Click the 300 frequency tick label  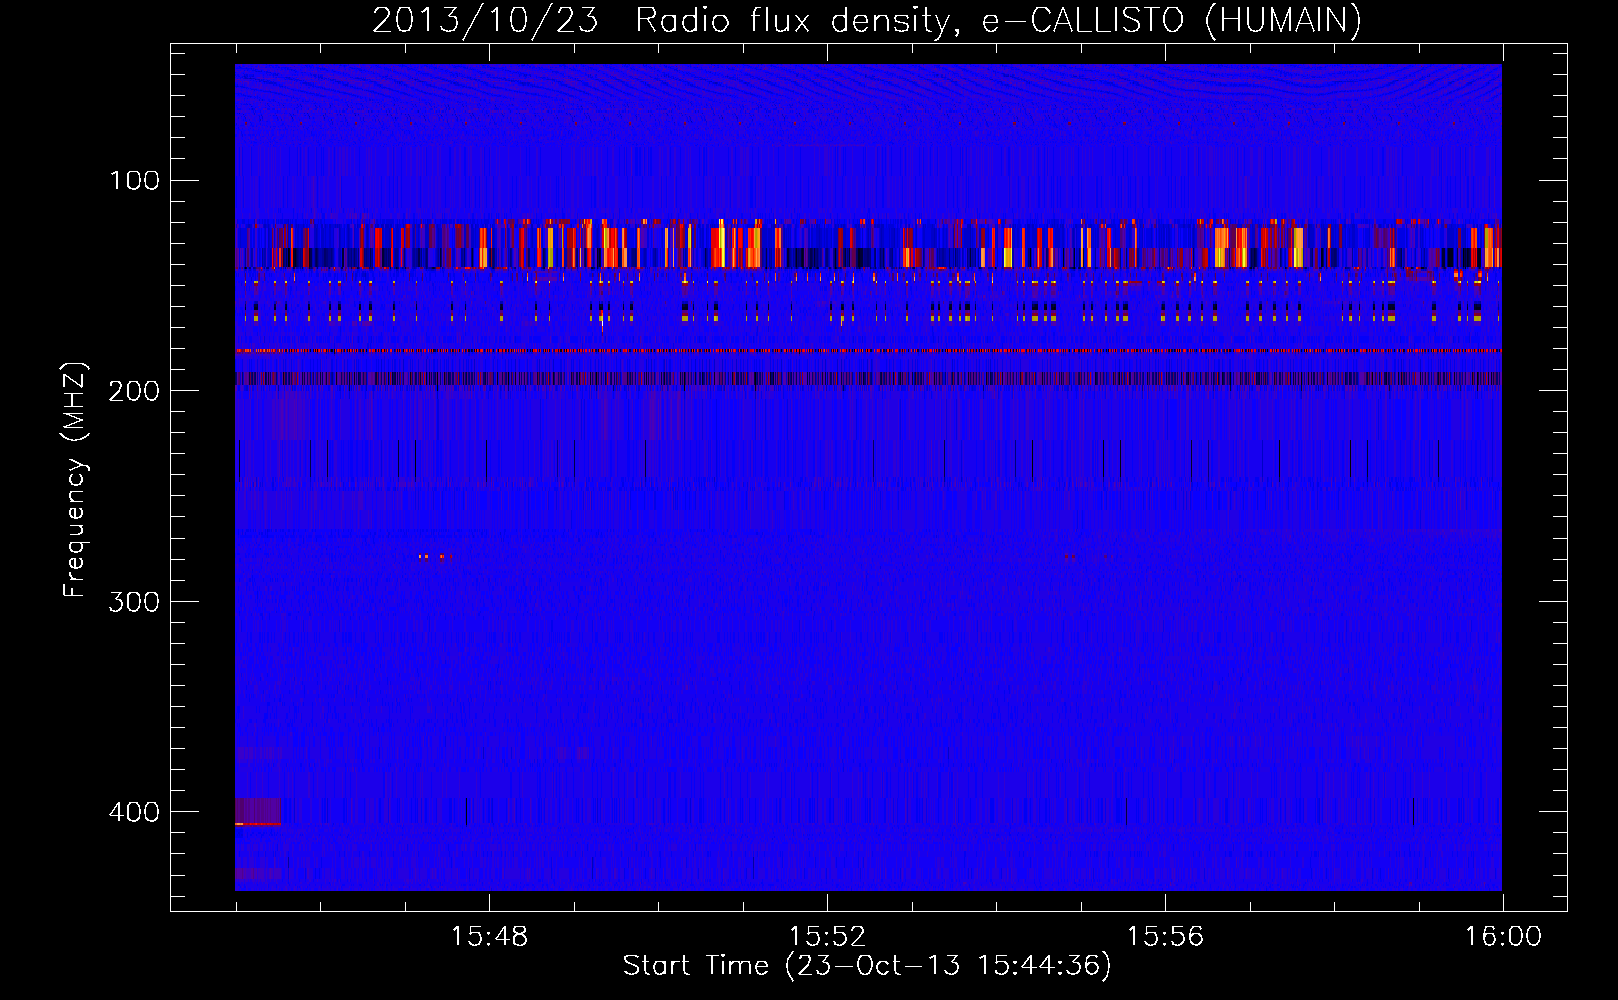pos(134,602)
